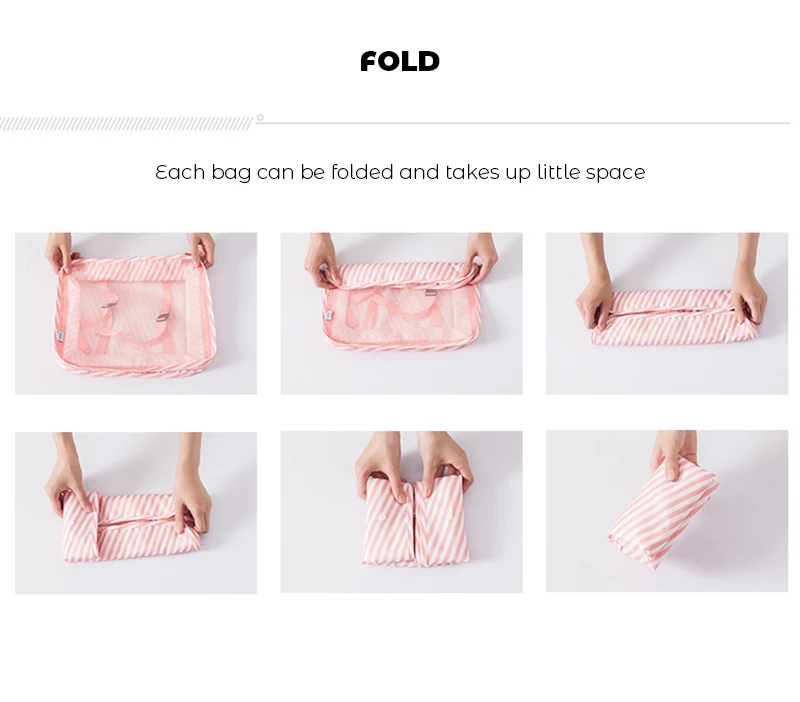Image resolution: width=800 pixels, height=702 pixels.
Task: Click the diagonal hatched bar of the divider
Action: pyautogui.click(x=126, y=123)
